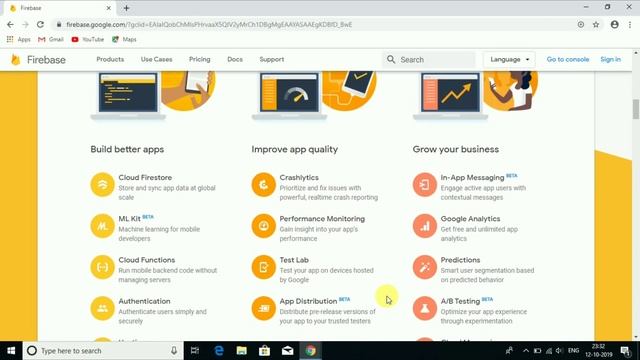
Task: Select the App Distribution icon
Action: [264, 308]
